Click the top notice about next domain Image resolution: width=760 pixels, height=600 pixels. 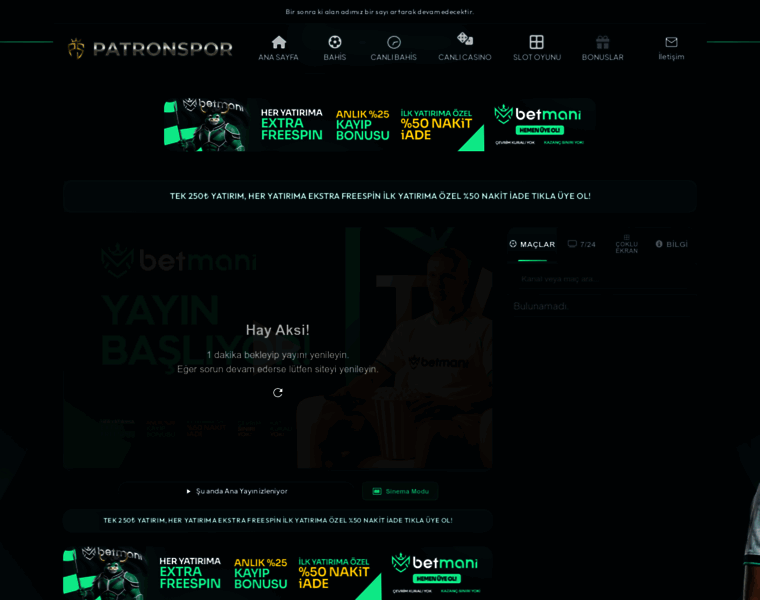[380, 12]
